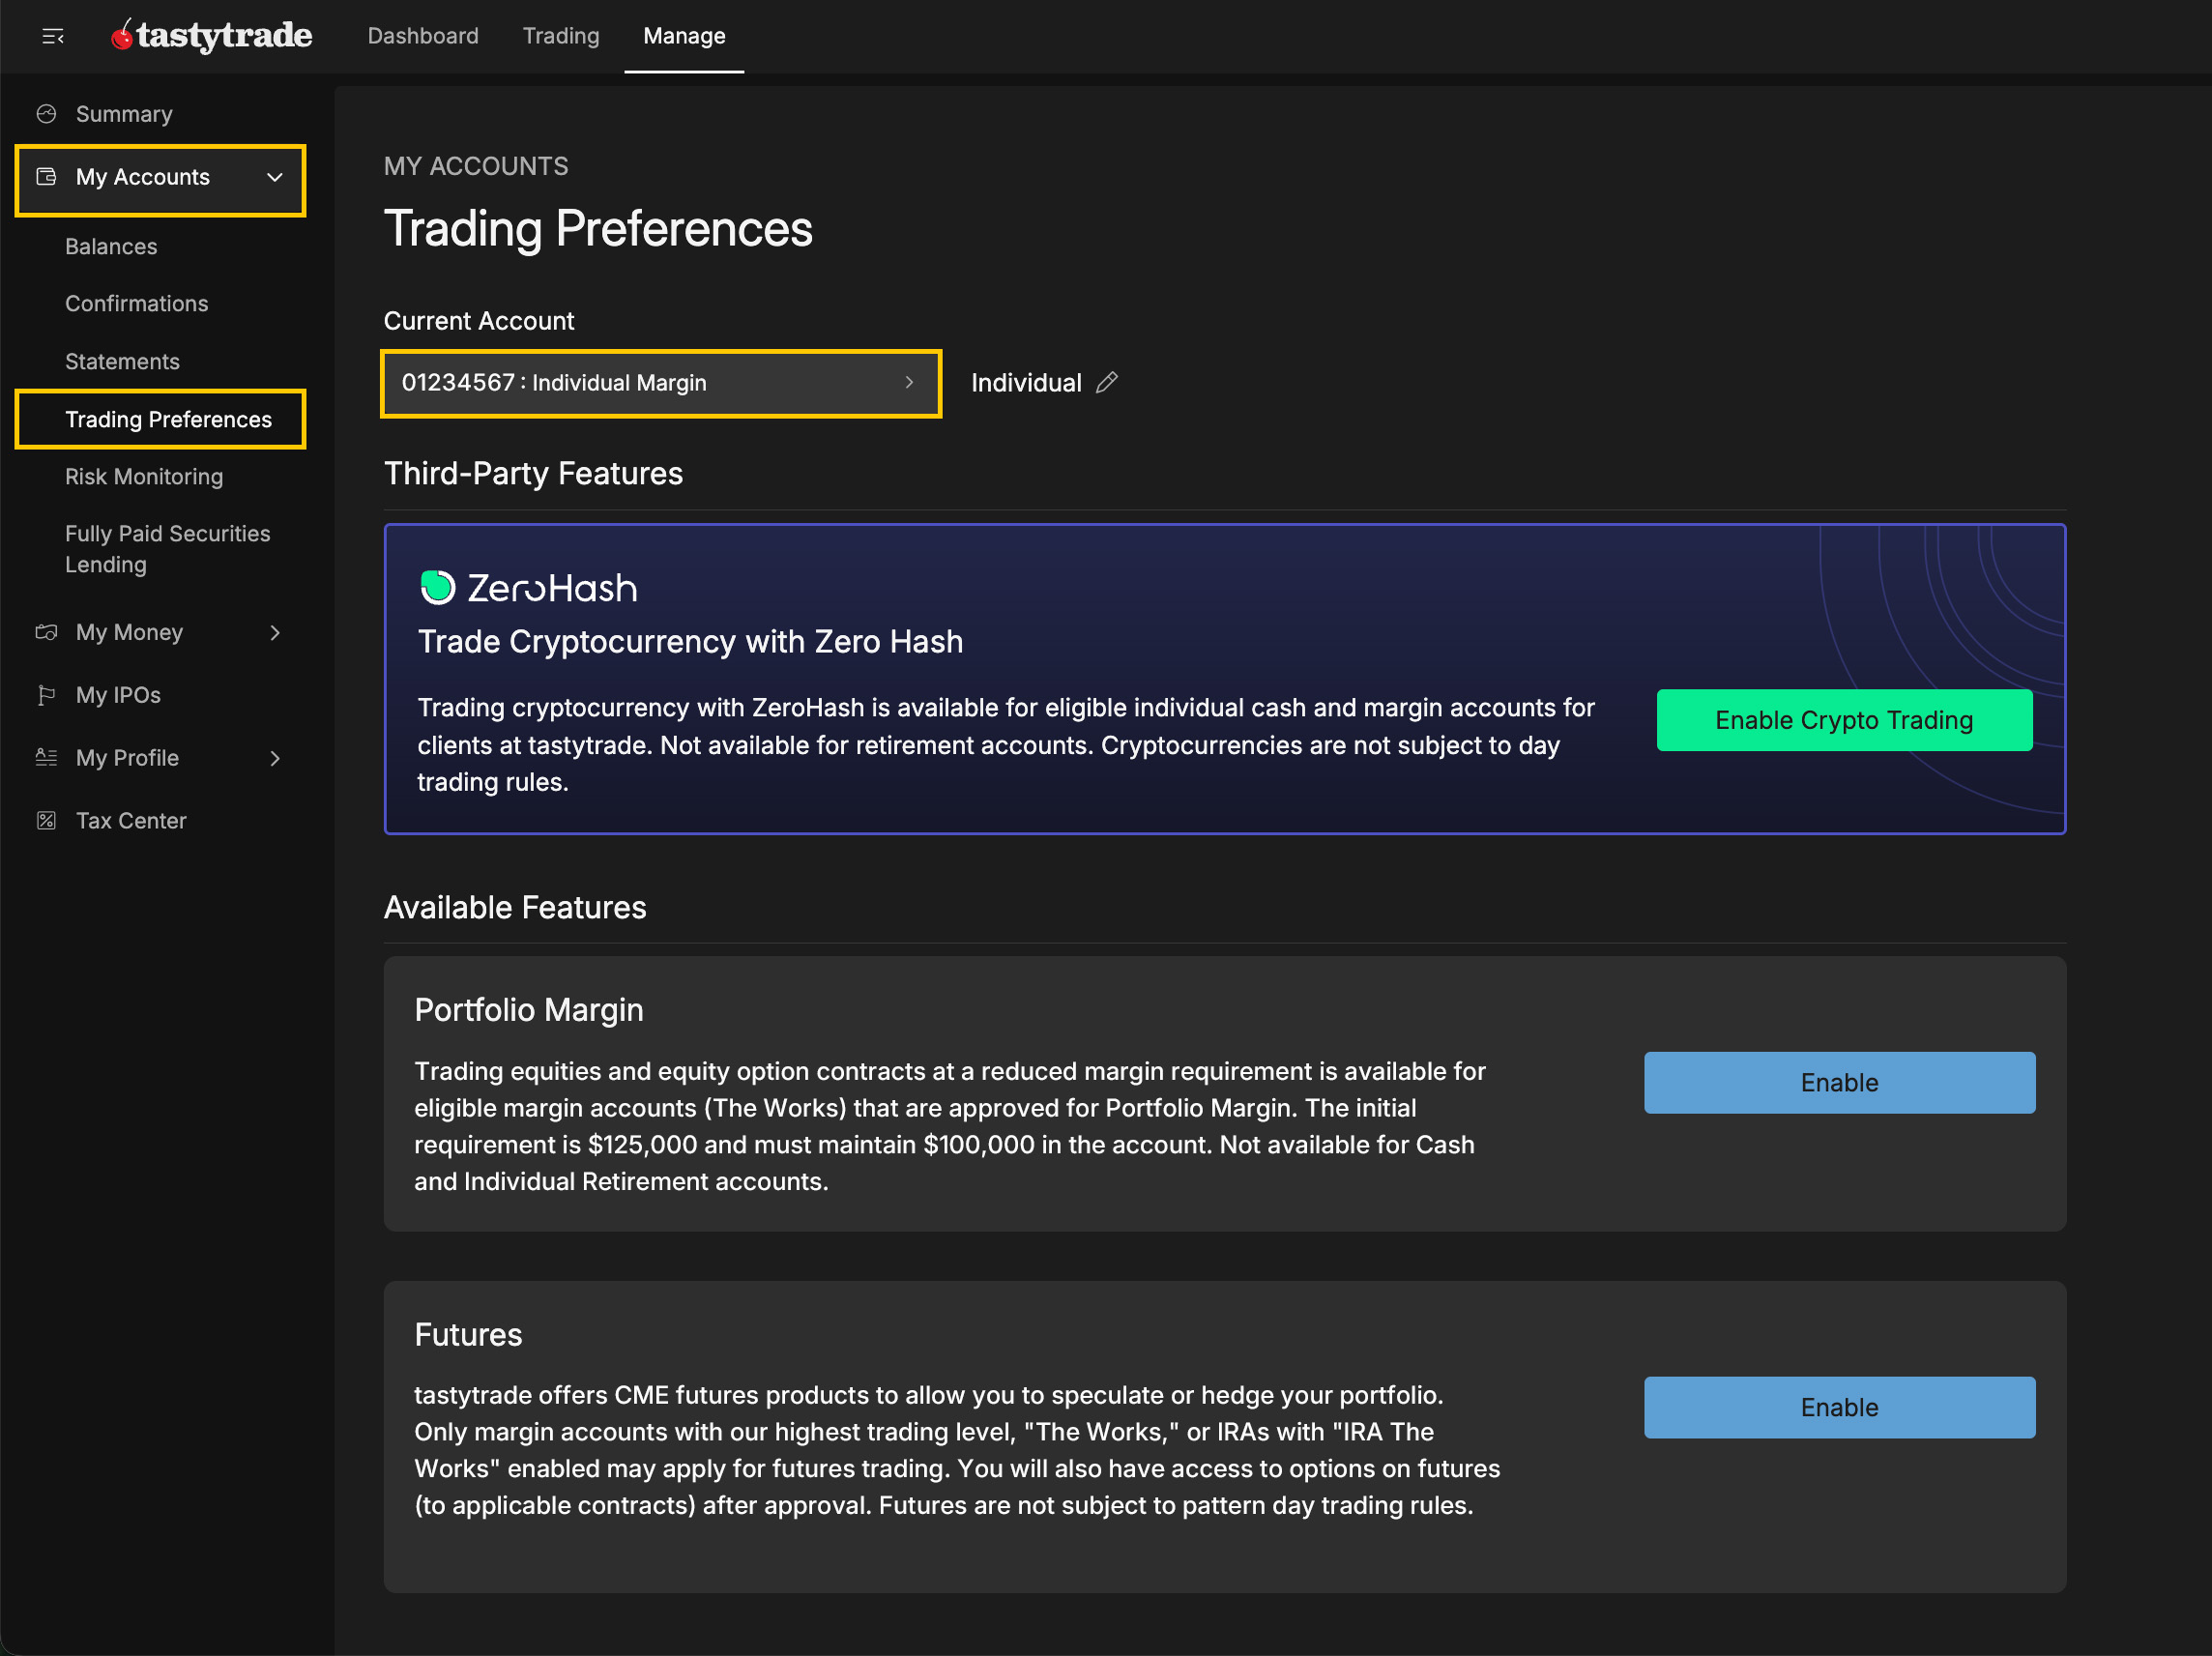Click the My Accounts wallet icon
2212x1656 pixels.
coord(46,177)
